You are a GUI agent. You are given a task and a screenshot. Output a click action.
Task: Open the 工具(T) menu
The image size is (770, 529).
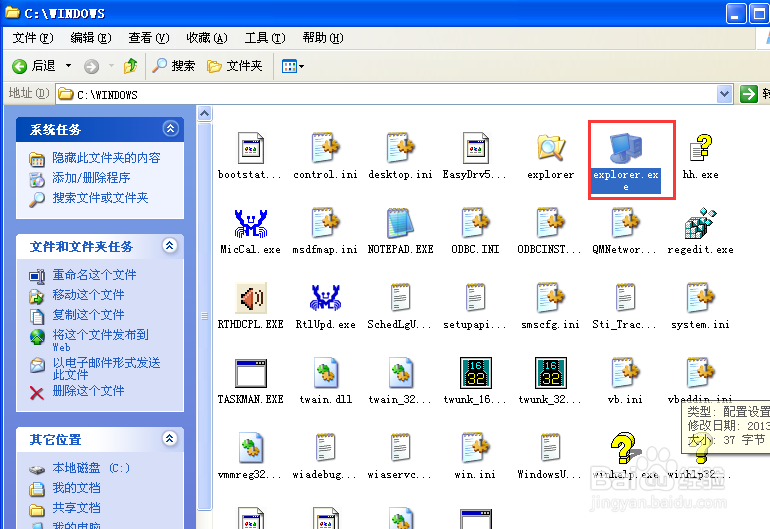click(x=265, y=38)
